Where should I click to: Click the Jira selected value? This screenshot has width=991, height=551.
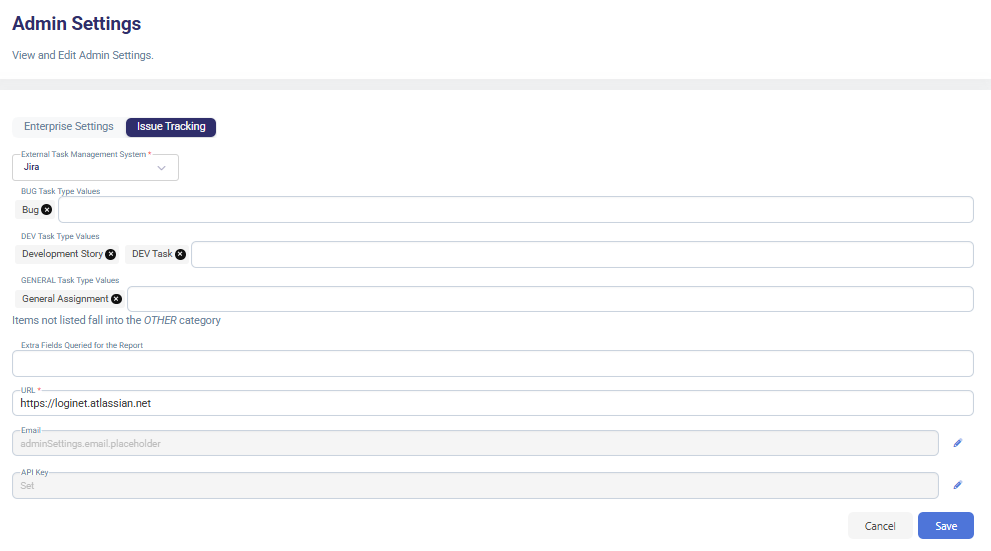32,167
